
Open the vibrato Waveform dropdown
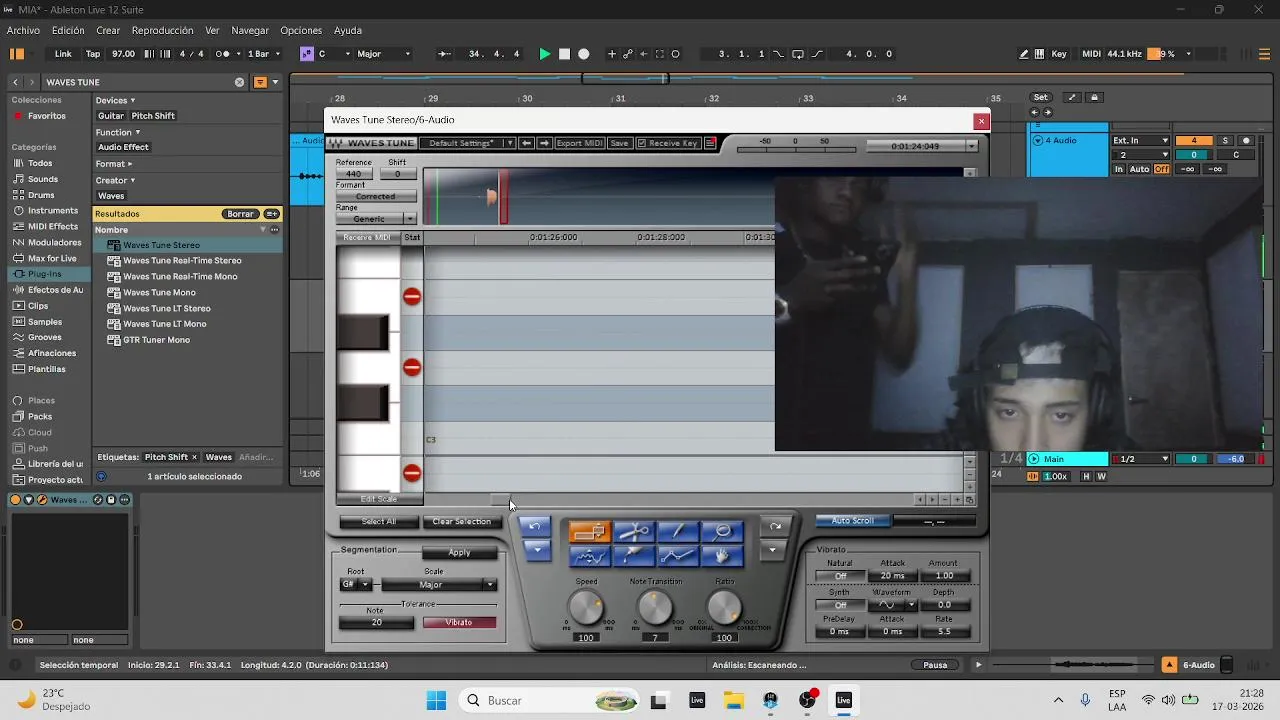tap(892, 605)
